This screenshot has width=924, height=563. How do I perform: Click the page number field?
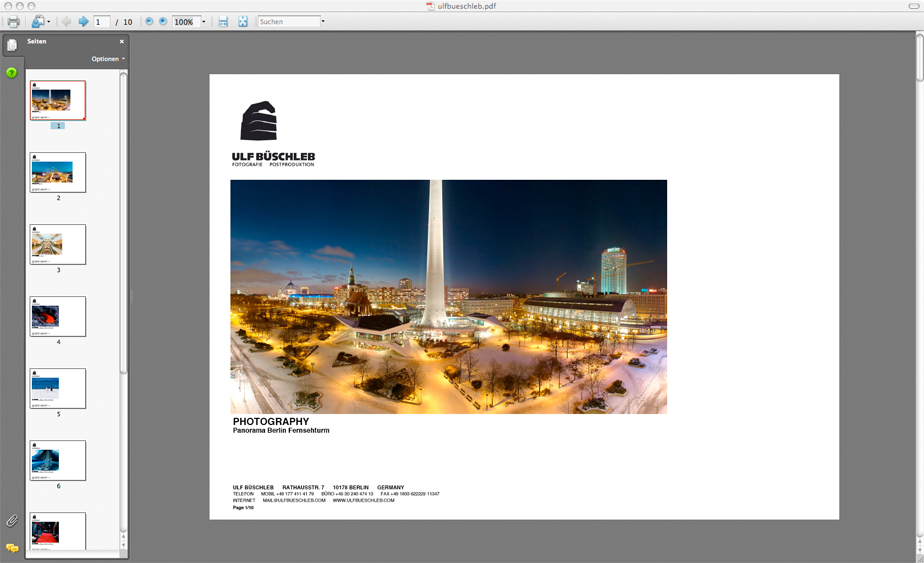point(101,21)
